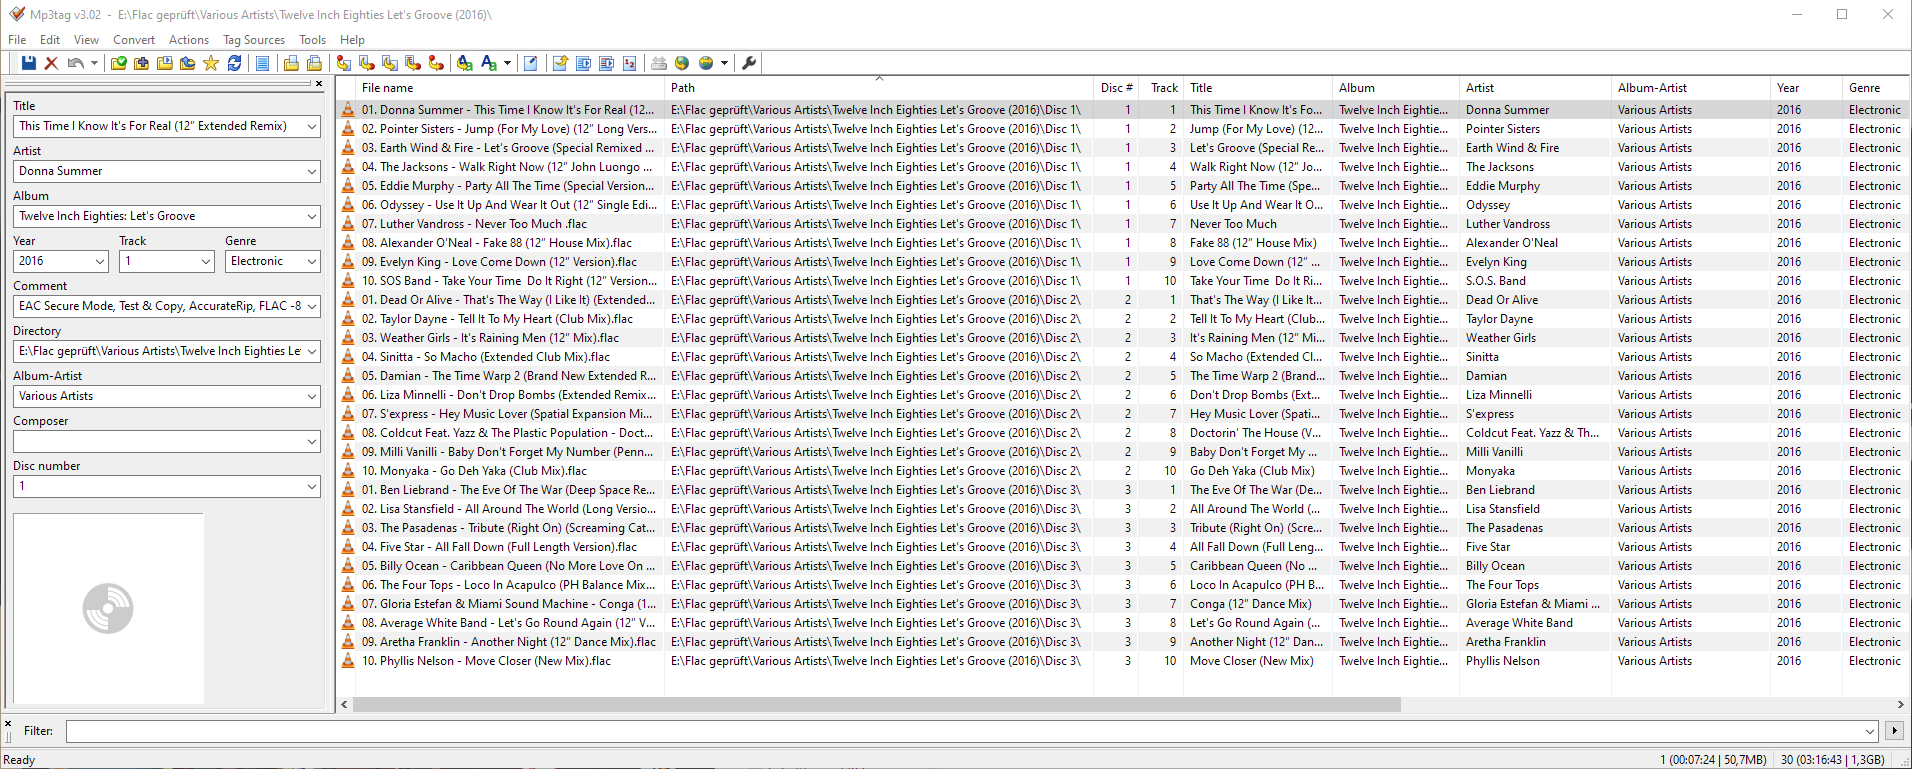Expand the Disc number field dropdown
The width and height of the screenshot is (1912, 769).
[312, 486]
